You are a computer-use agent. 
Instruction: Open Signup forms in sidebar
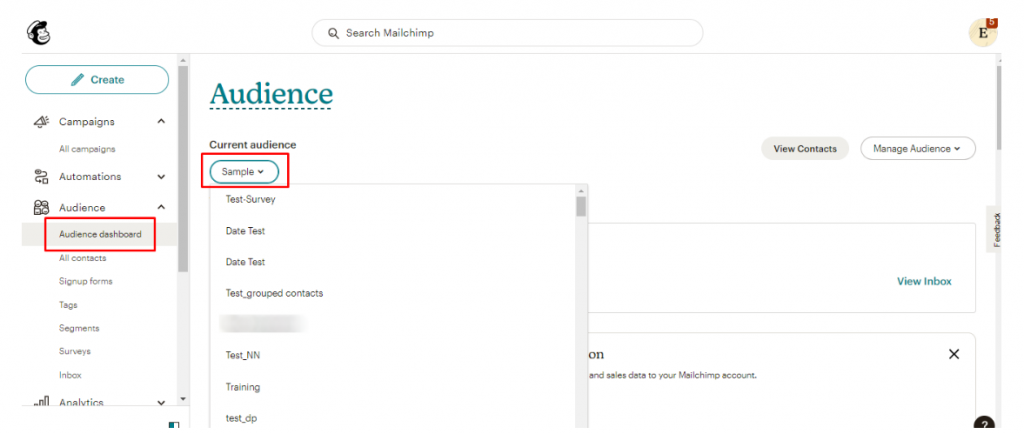tap(86, 281)
